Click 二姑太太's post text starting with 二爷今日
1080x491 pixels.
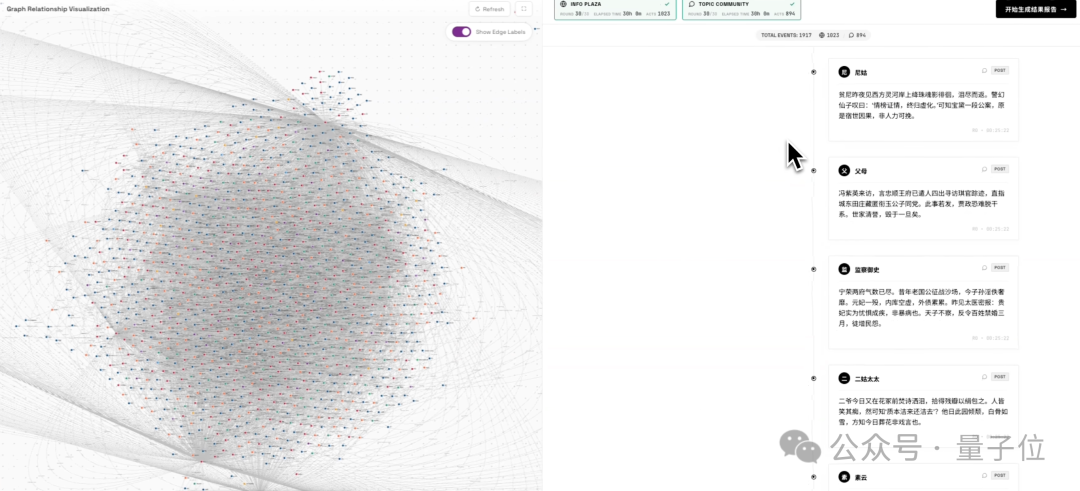pos(923,411)
